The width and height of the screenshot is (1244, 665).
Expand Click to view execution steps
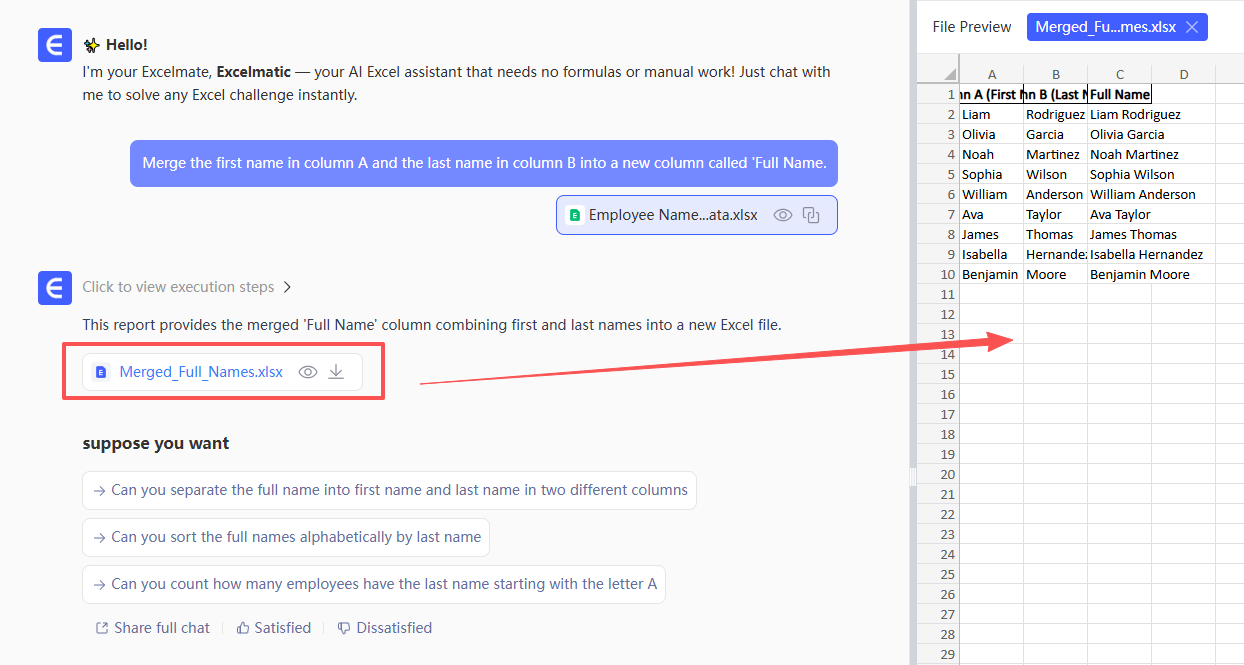[x=187, y=287]
